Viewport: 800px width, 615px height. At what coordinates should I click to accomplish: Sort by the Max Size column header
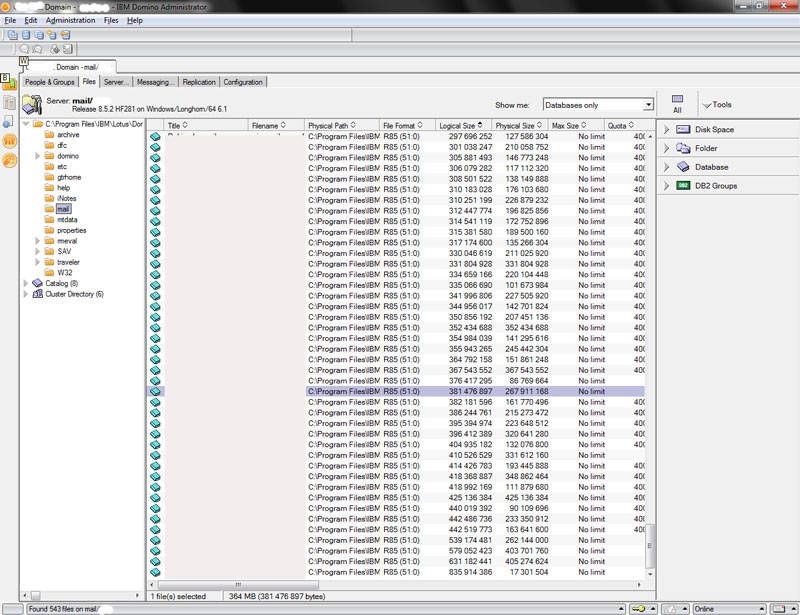click(x=576, y=126)
